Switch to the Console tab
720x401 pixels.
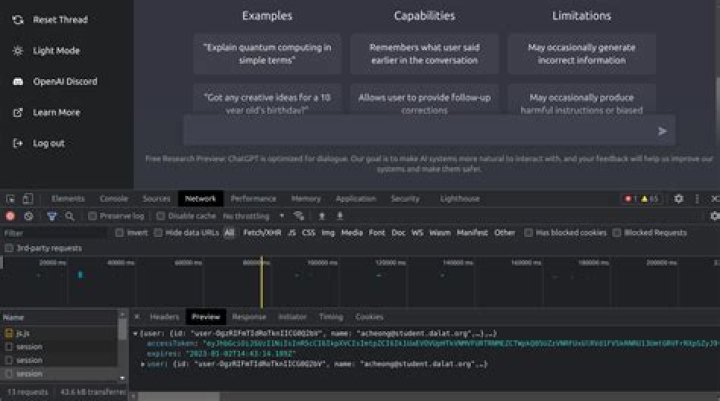tap(113, 199)
